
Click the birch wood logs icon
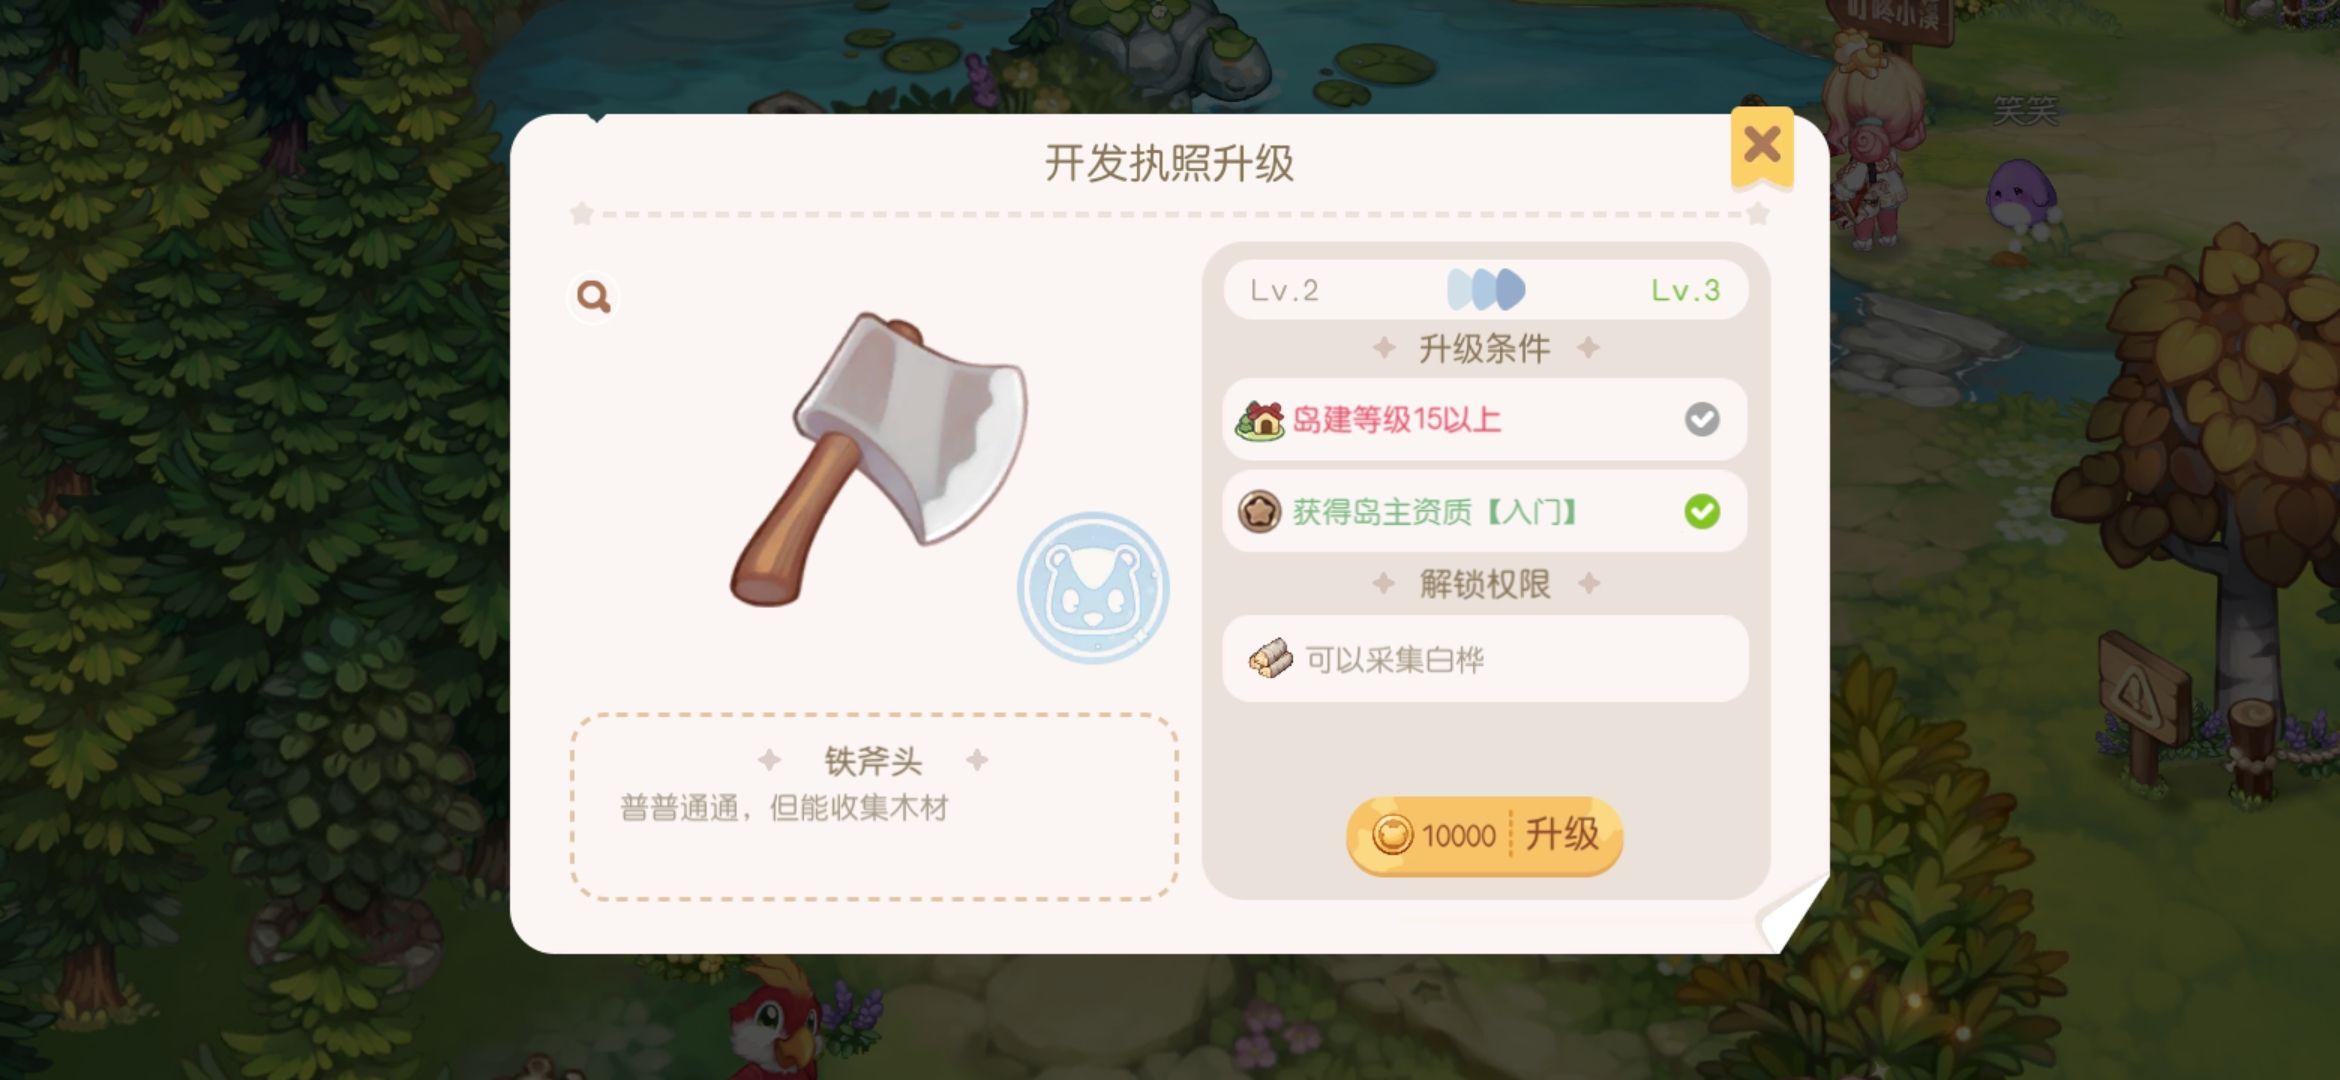1271,659
